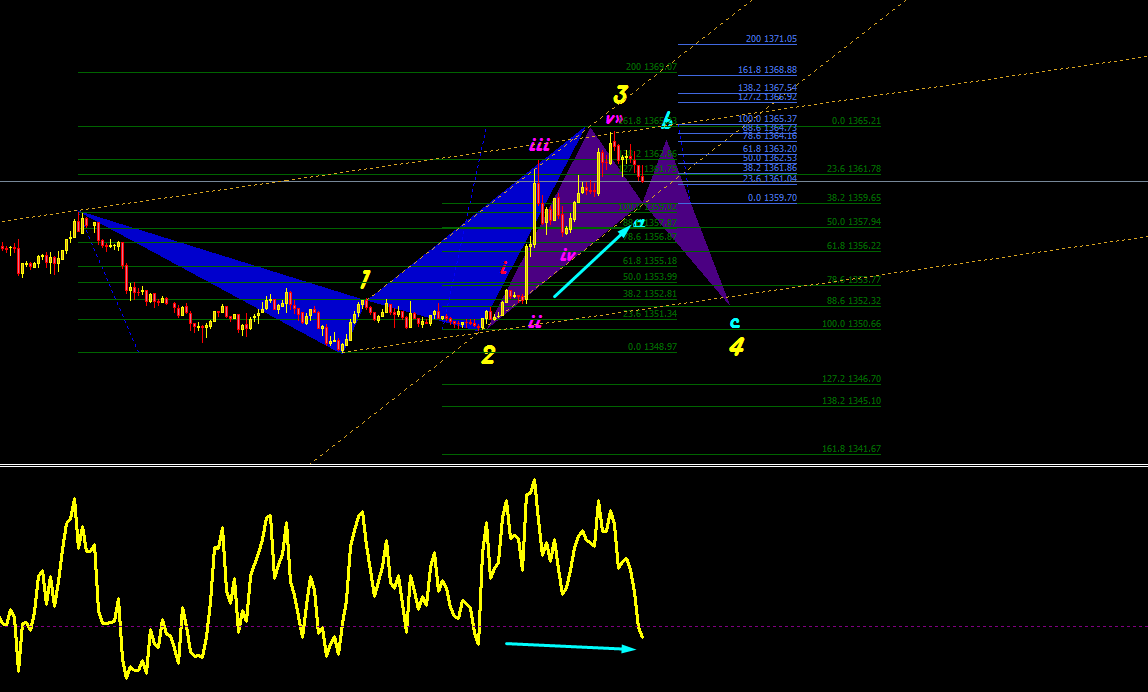
Task: Click the cyan 'c' wave label
Action: coord(735,322)
